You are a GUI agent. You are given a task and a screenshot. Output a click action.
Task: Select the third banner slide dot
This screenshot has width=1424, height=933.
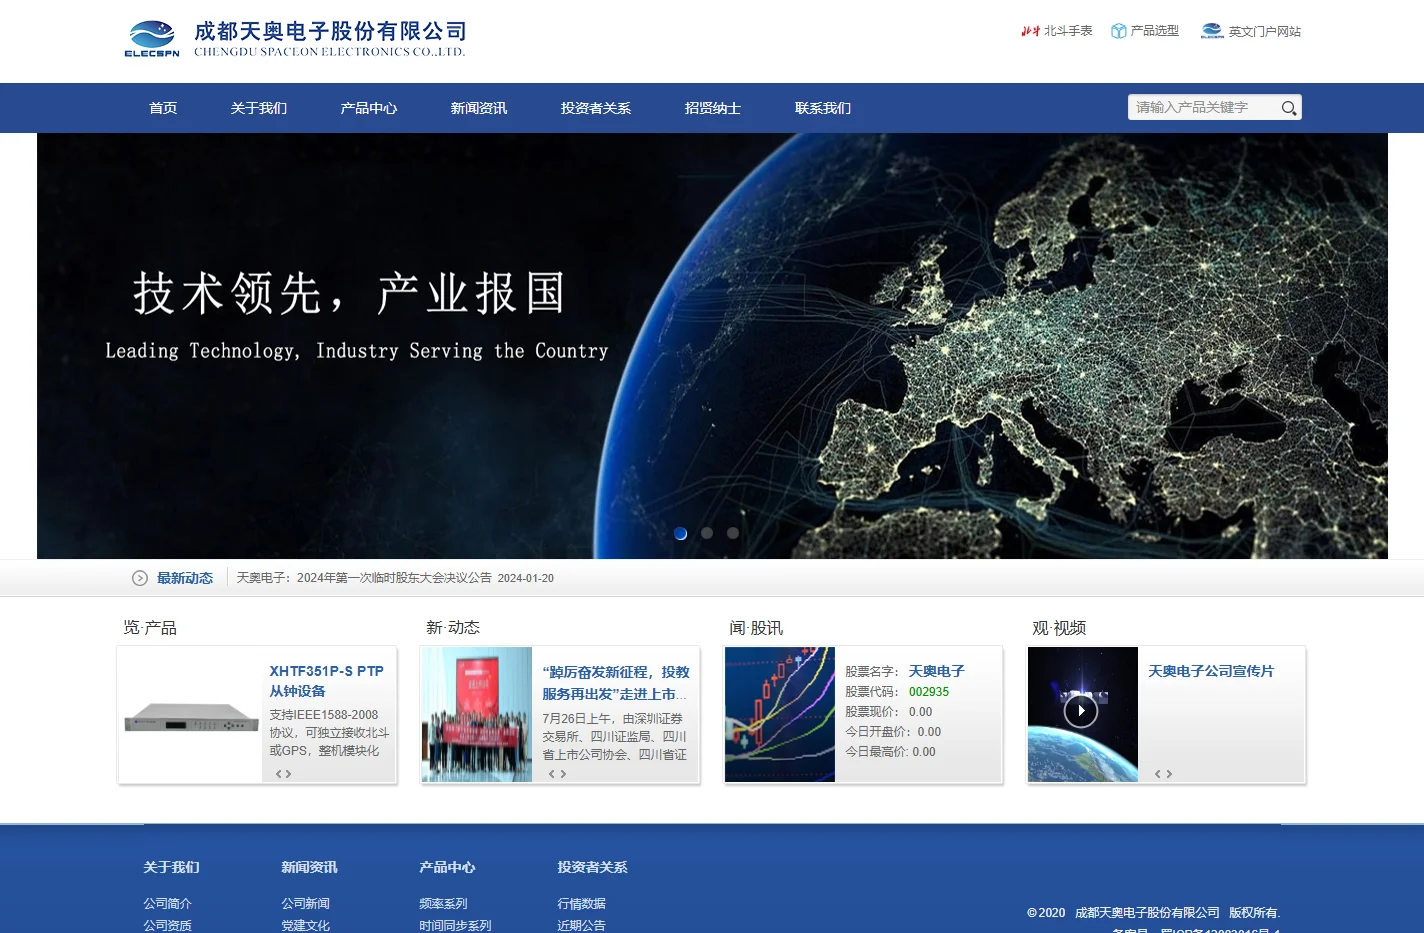pos(733,533)
